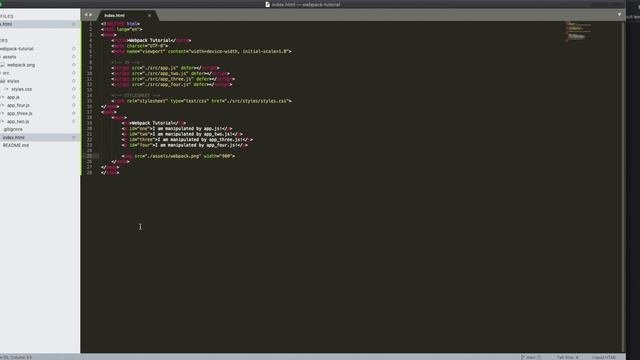This screenshot has width=640, height=360.
Task: Expand the assets folder row
Action: coord(9,57)
